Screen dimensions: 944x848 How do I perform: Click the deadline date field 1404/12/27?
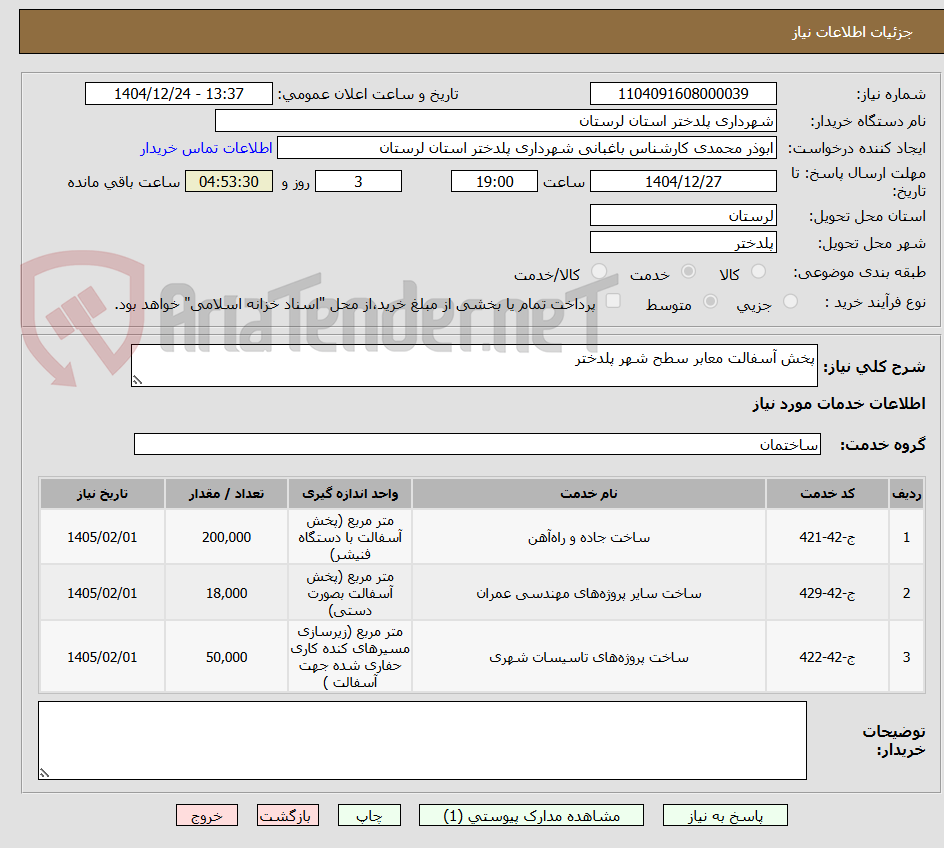click(x=683, y=181)
